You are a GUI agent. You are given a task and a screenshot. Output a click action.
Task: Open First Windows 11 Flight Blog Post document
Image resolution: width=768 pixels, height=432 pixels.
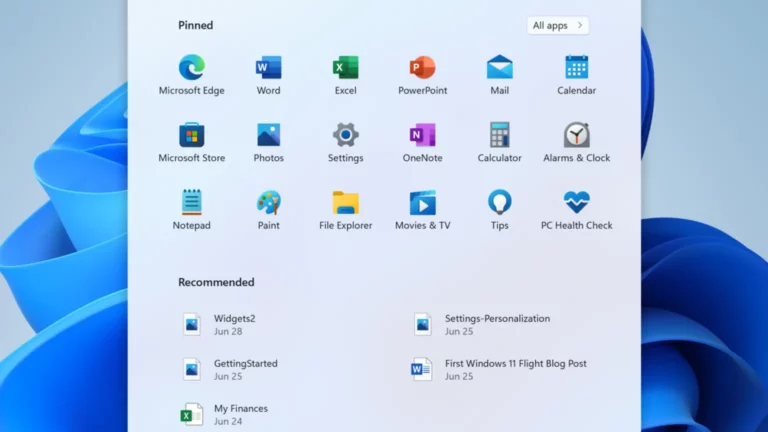pos(499,369)
